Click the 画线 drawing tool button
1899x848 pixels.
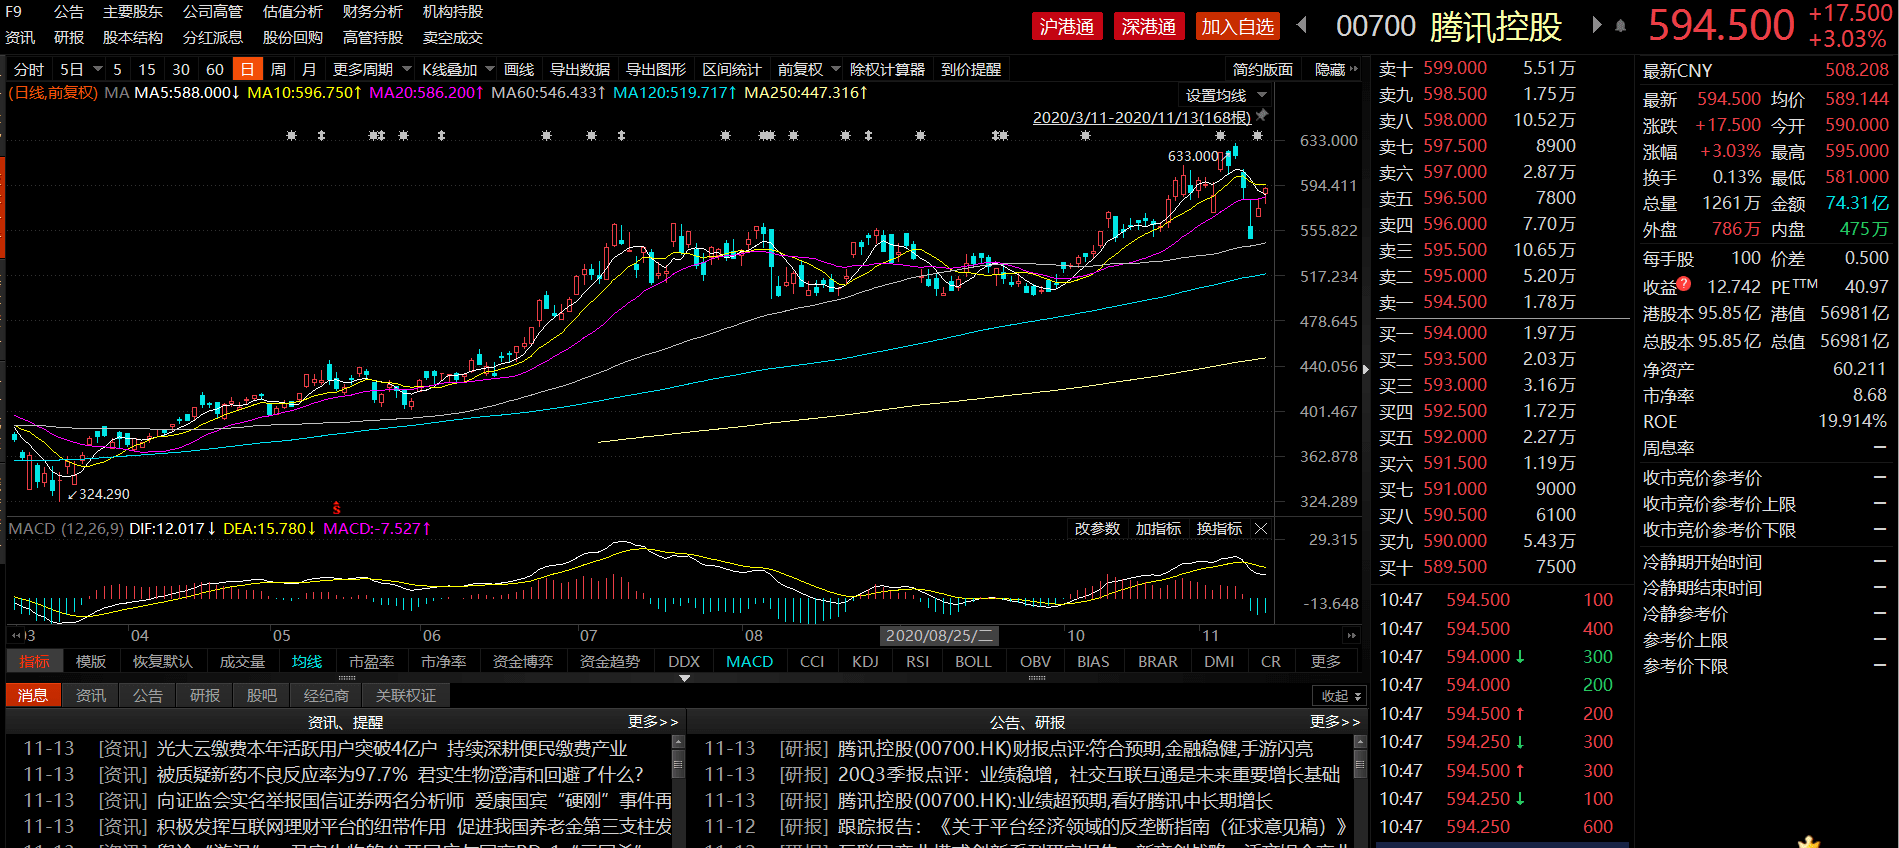click(x=520, y=69)
